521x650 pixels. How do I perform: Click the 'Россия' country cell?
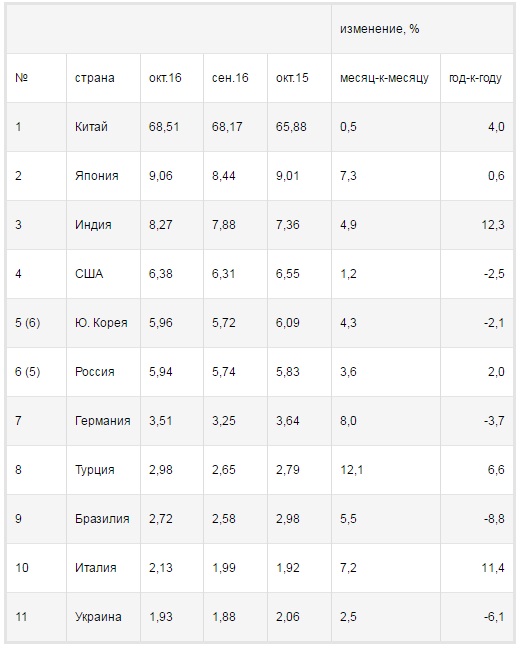tap(103, 371)
